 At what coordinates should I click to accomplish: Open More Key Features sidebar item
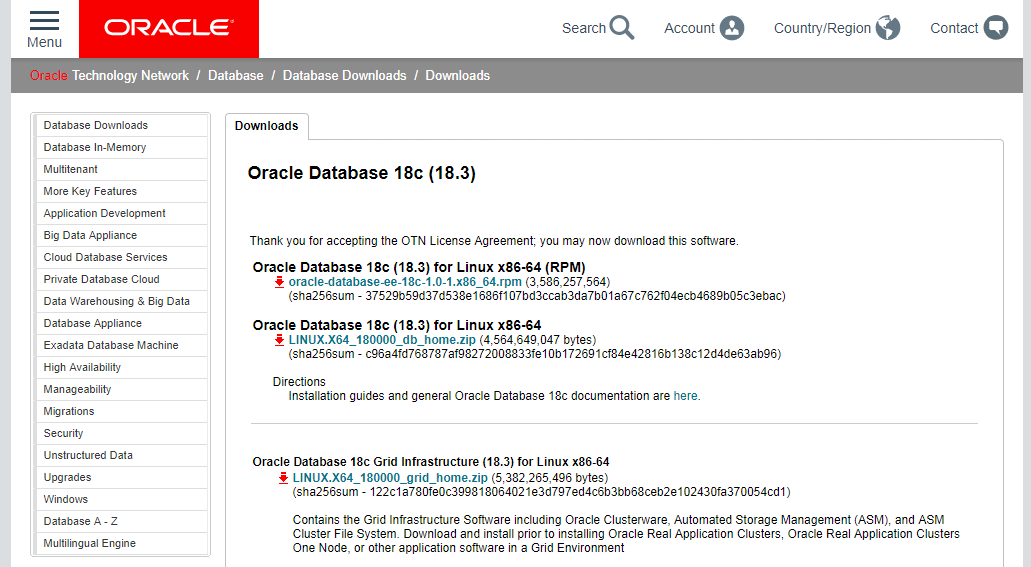coord(121,191)
